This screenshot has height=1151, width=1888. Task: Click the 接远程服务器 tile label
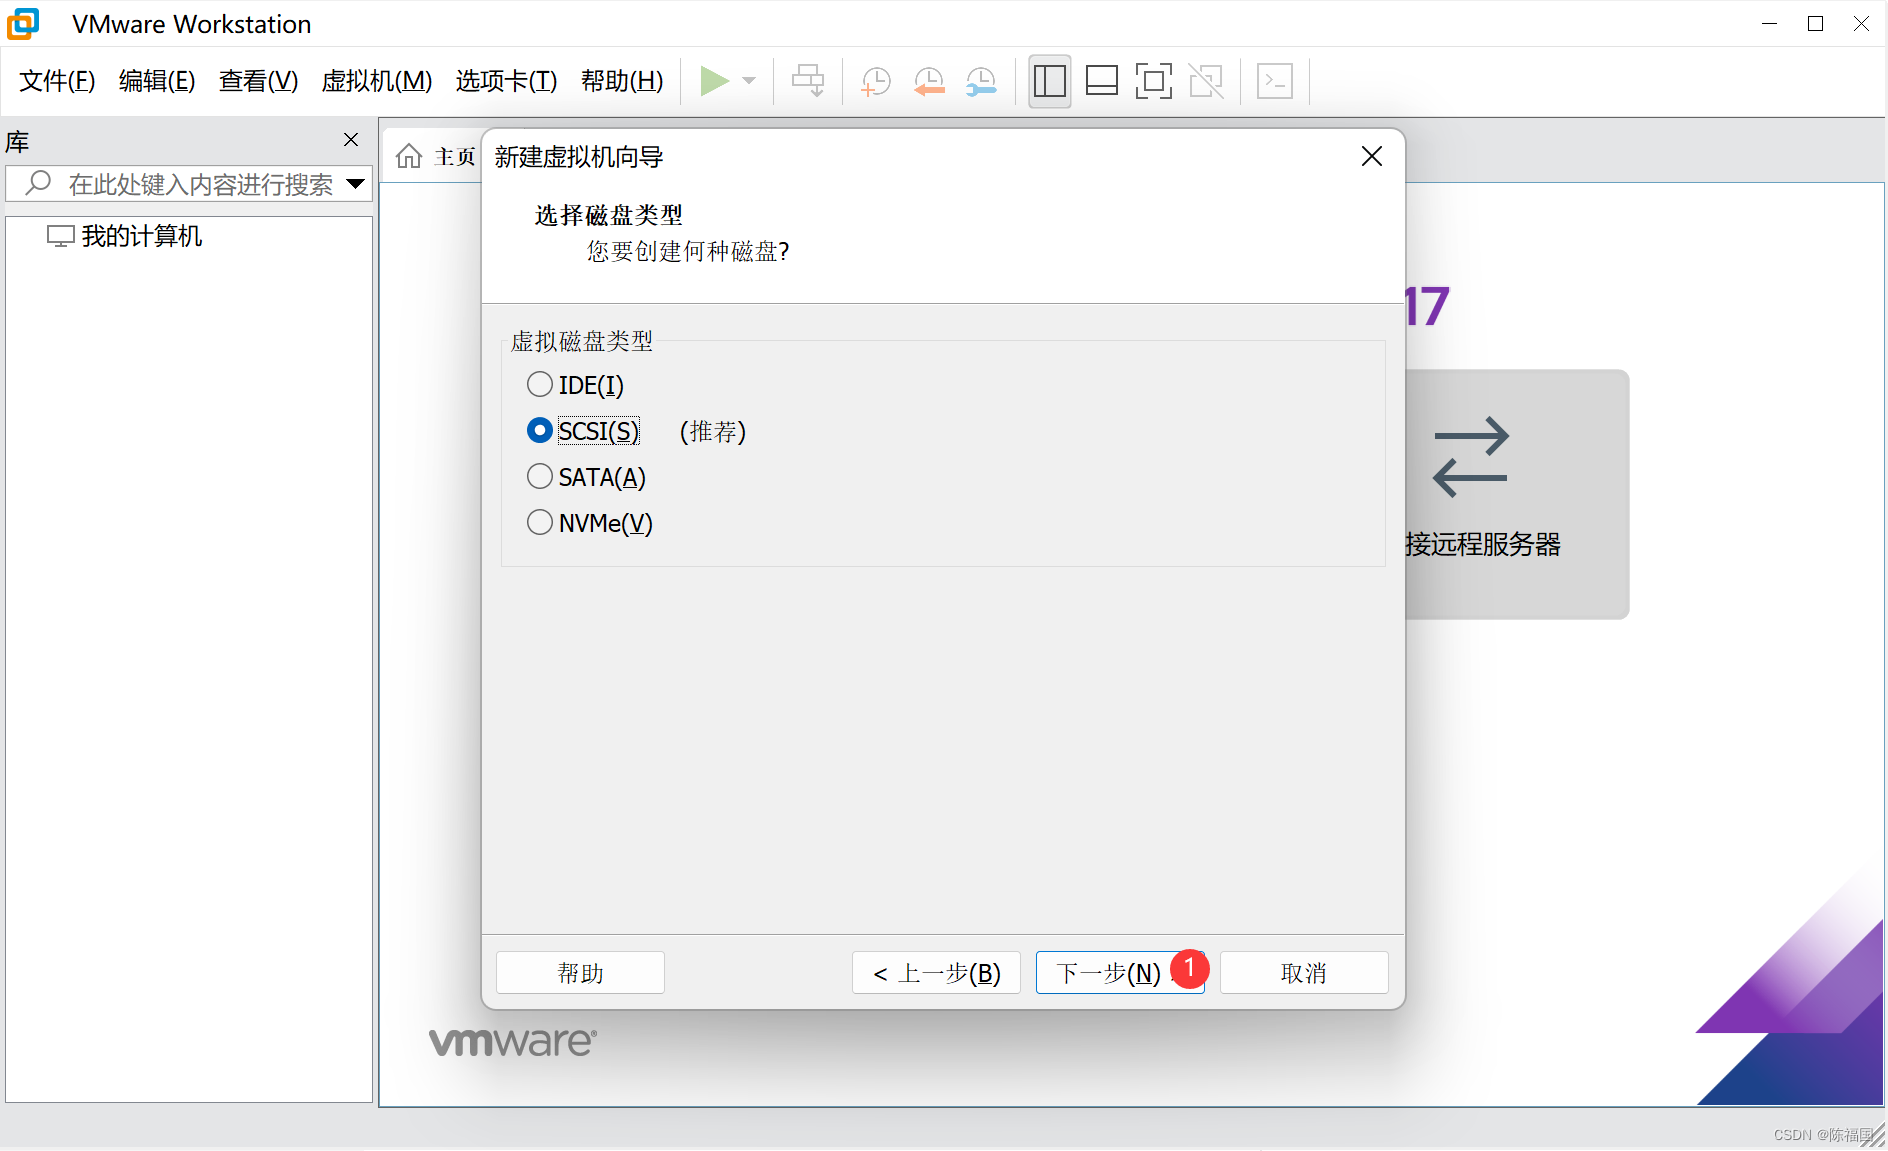click(x=1483, y=545)
